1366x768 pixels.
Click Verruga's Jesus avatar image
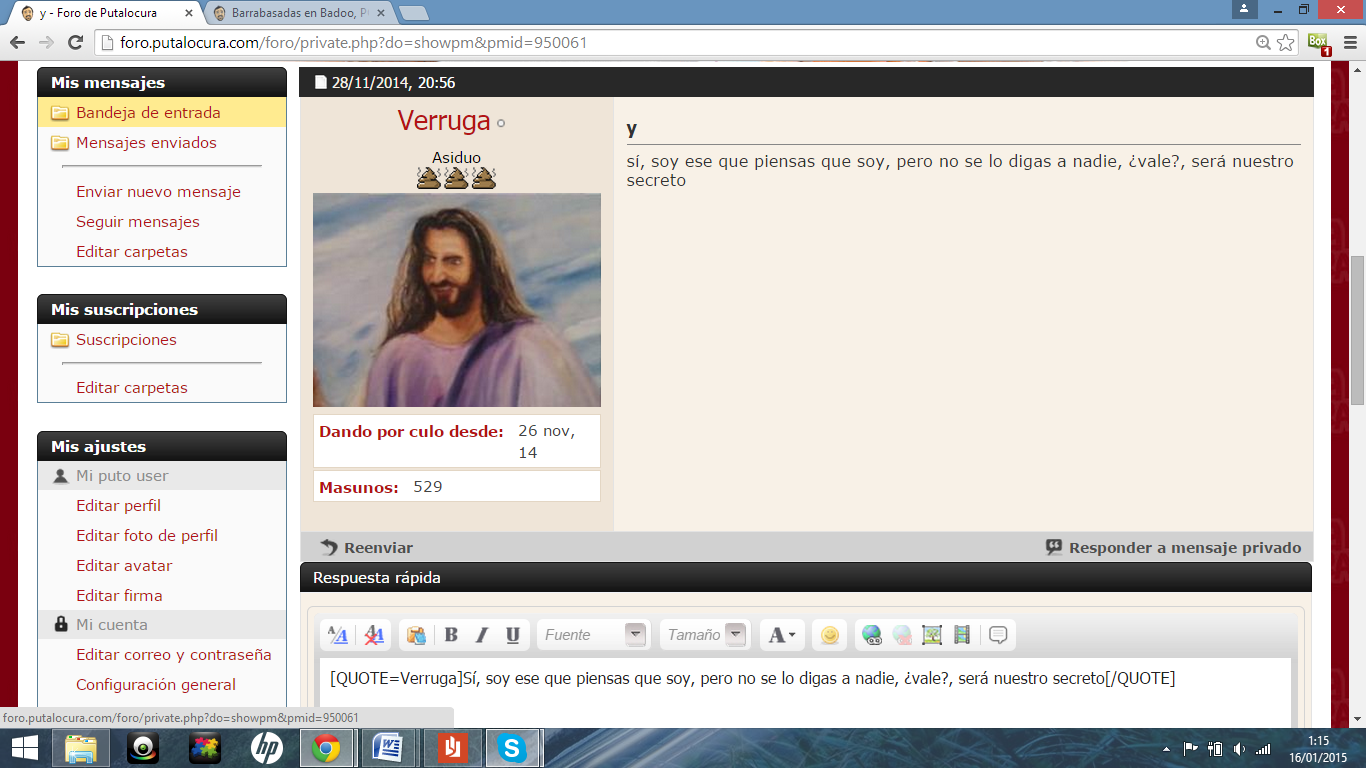(457, 300)
